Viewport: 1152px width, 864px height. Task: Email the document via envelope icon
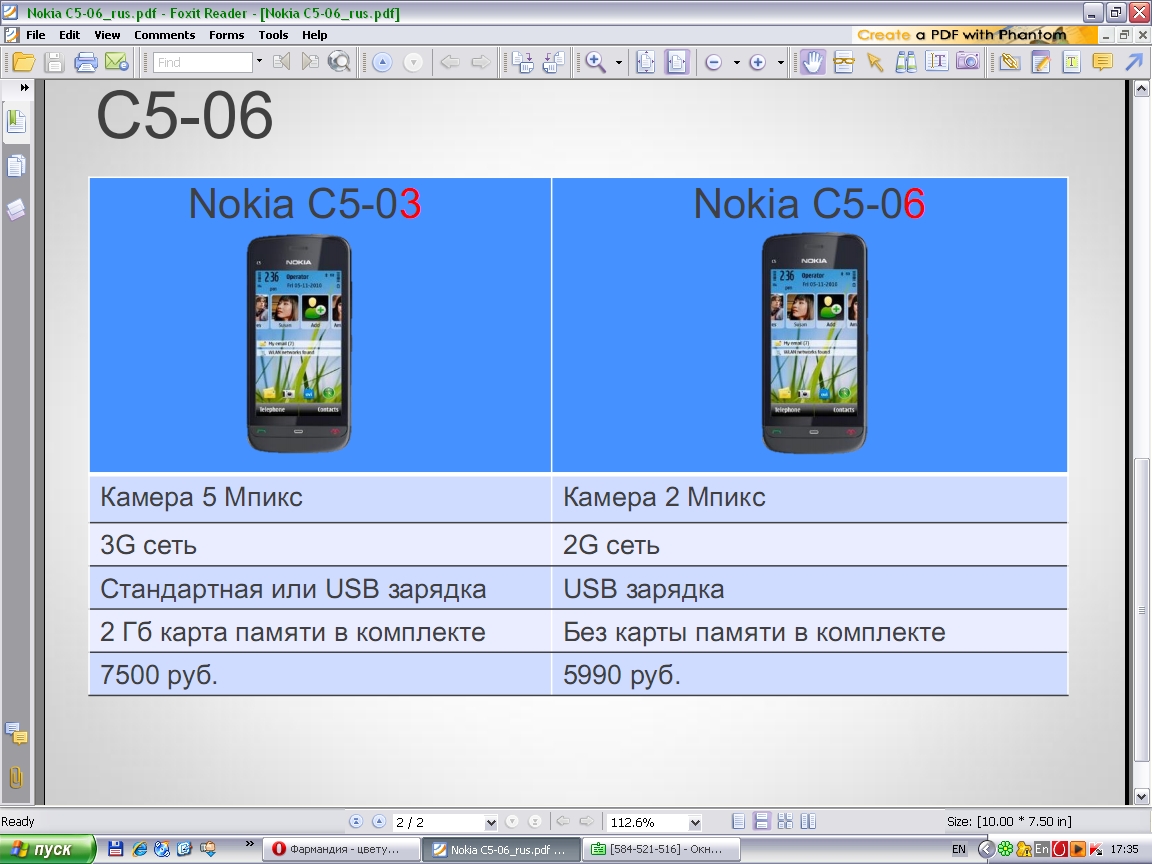click(117, 62)
